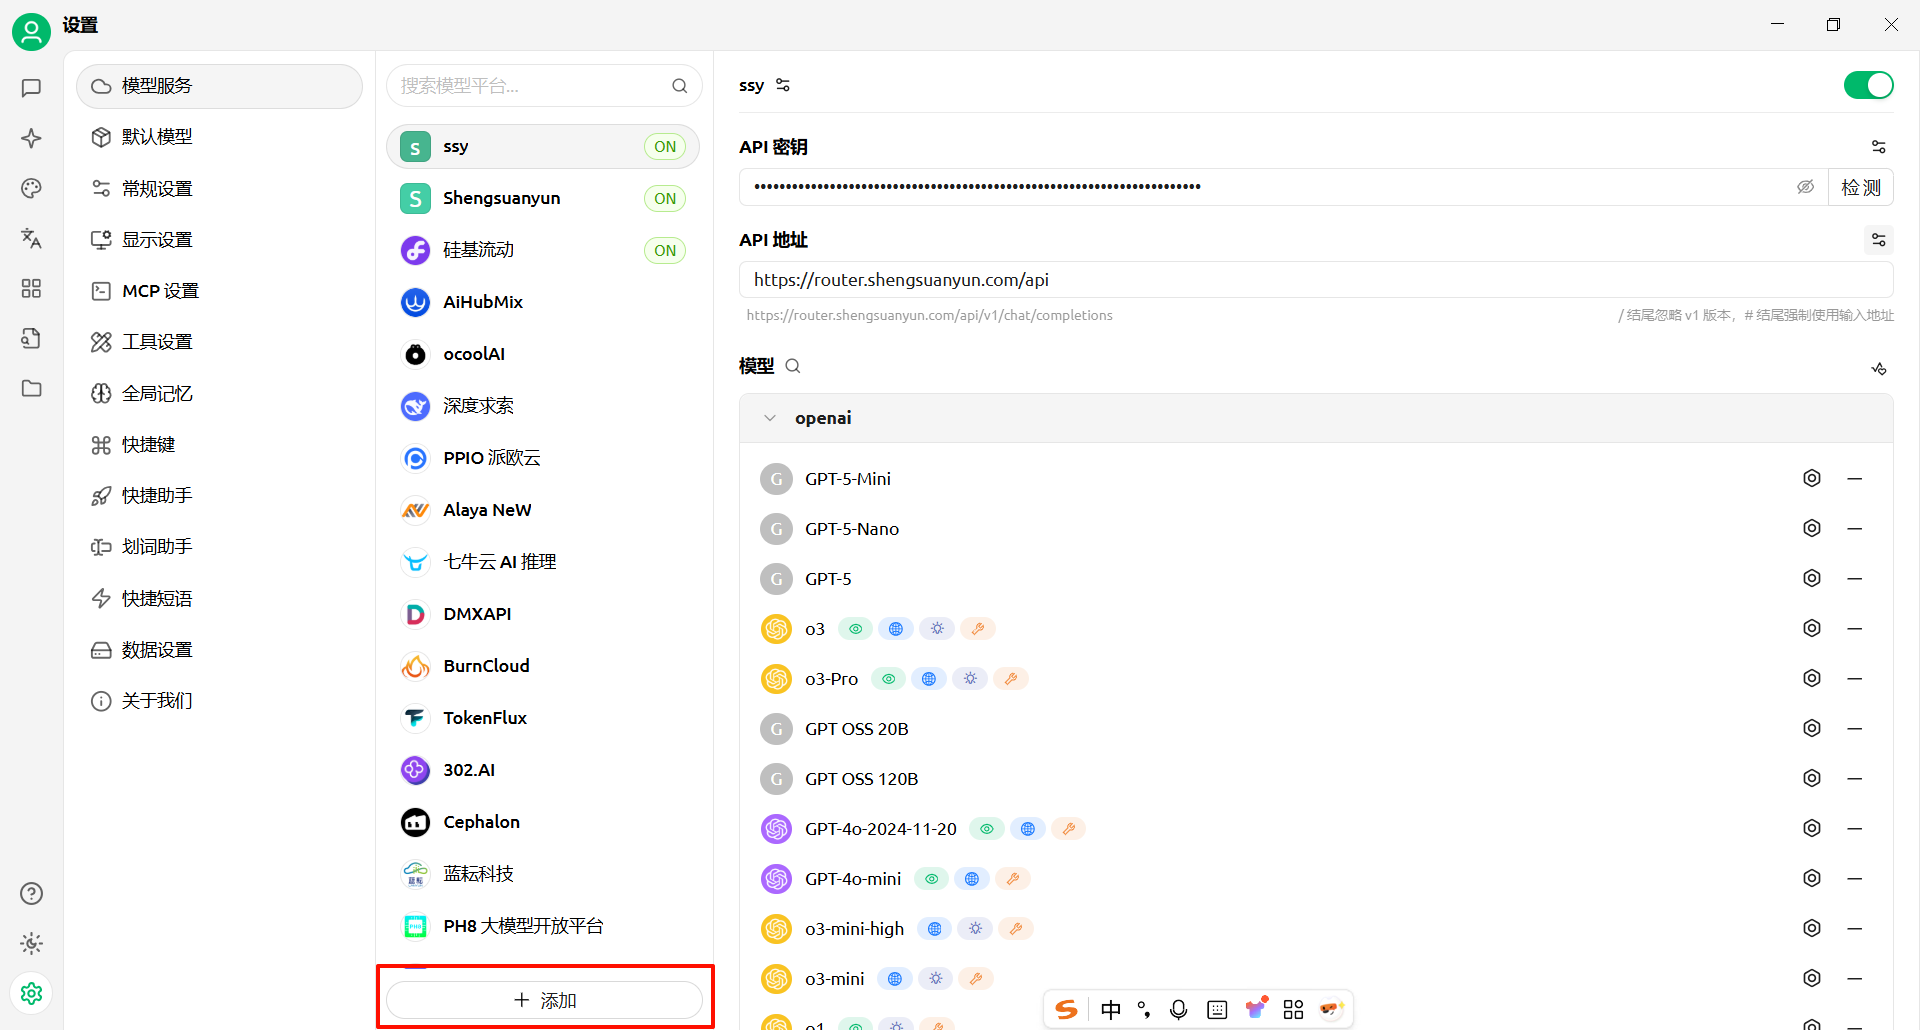Switch theme using the sun icon
Image resolution: width=1920 pixels, height=1030 pixels.
(31, 943)
